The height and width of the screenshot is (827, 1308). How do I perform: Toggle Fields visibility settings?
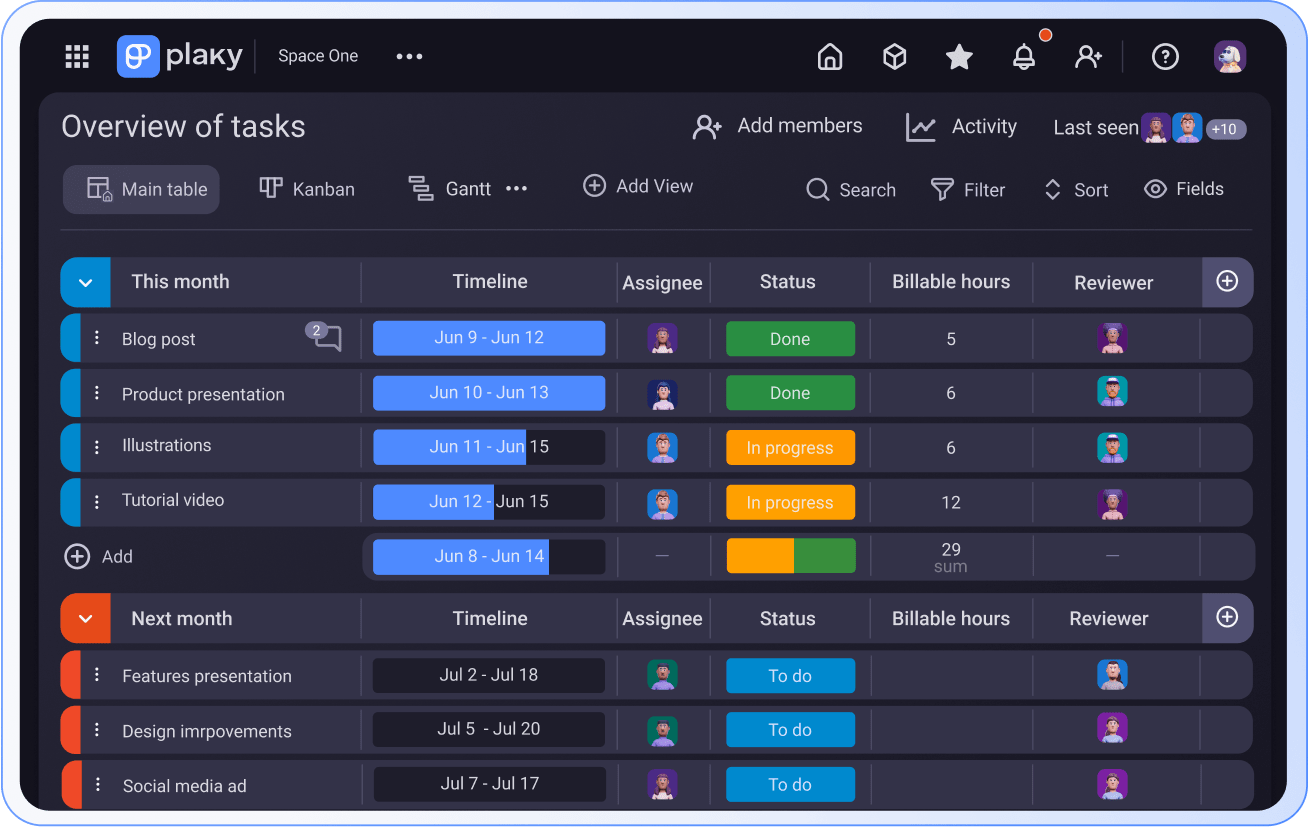(1184, 189)
